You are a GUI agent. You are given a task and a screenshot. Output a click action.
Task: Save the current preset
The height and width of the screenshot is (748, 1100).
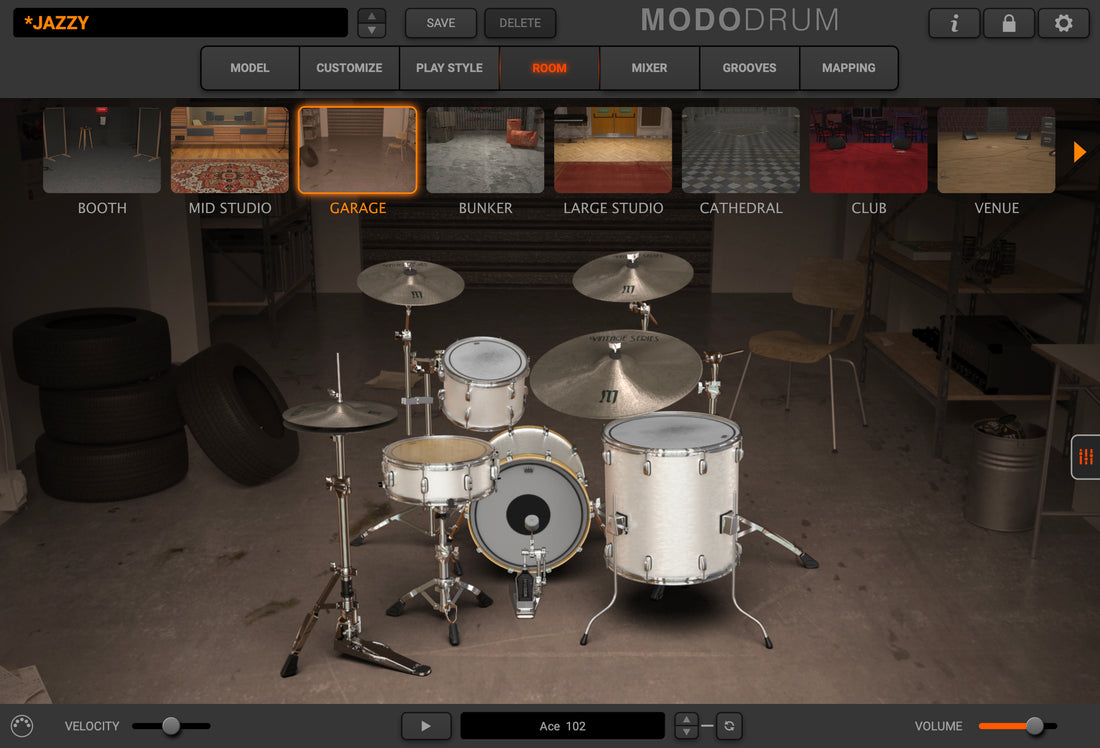click(441, 23)
